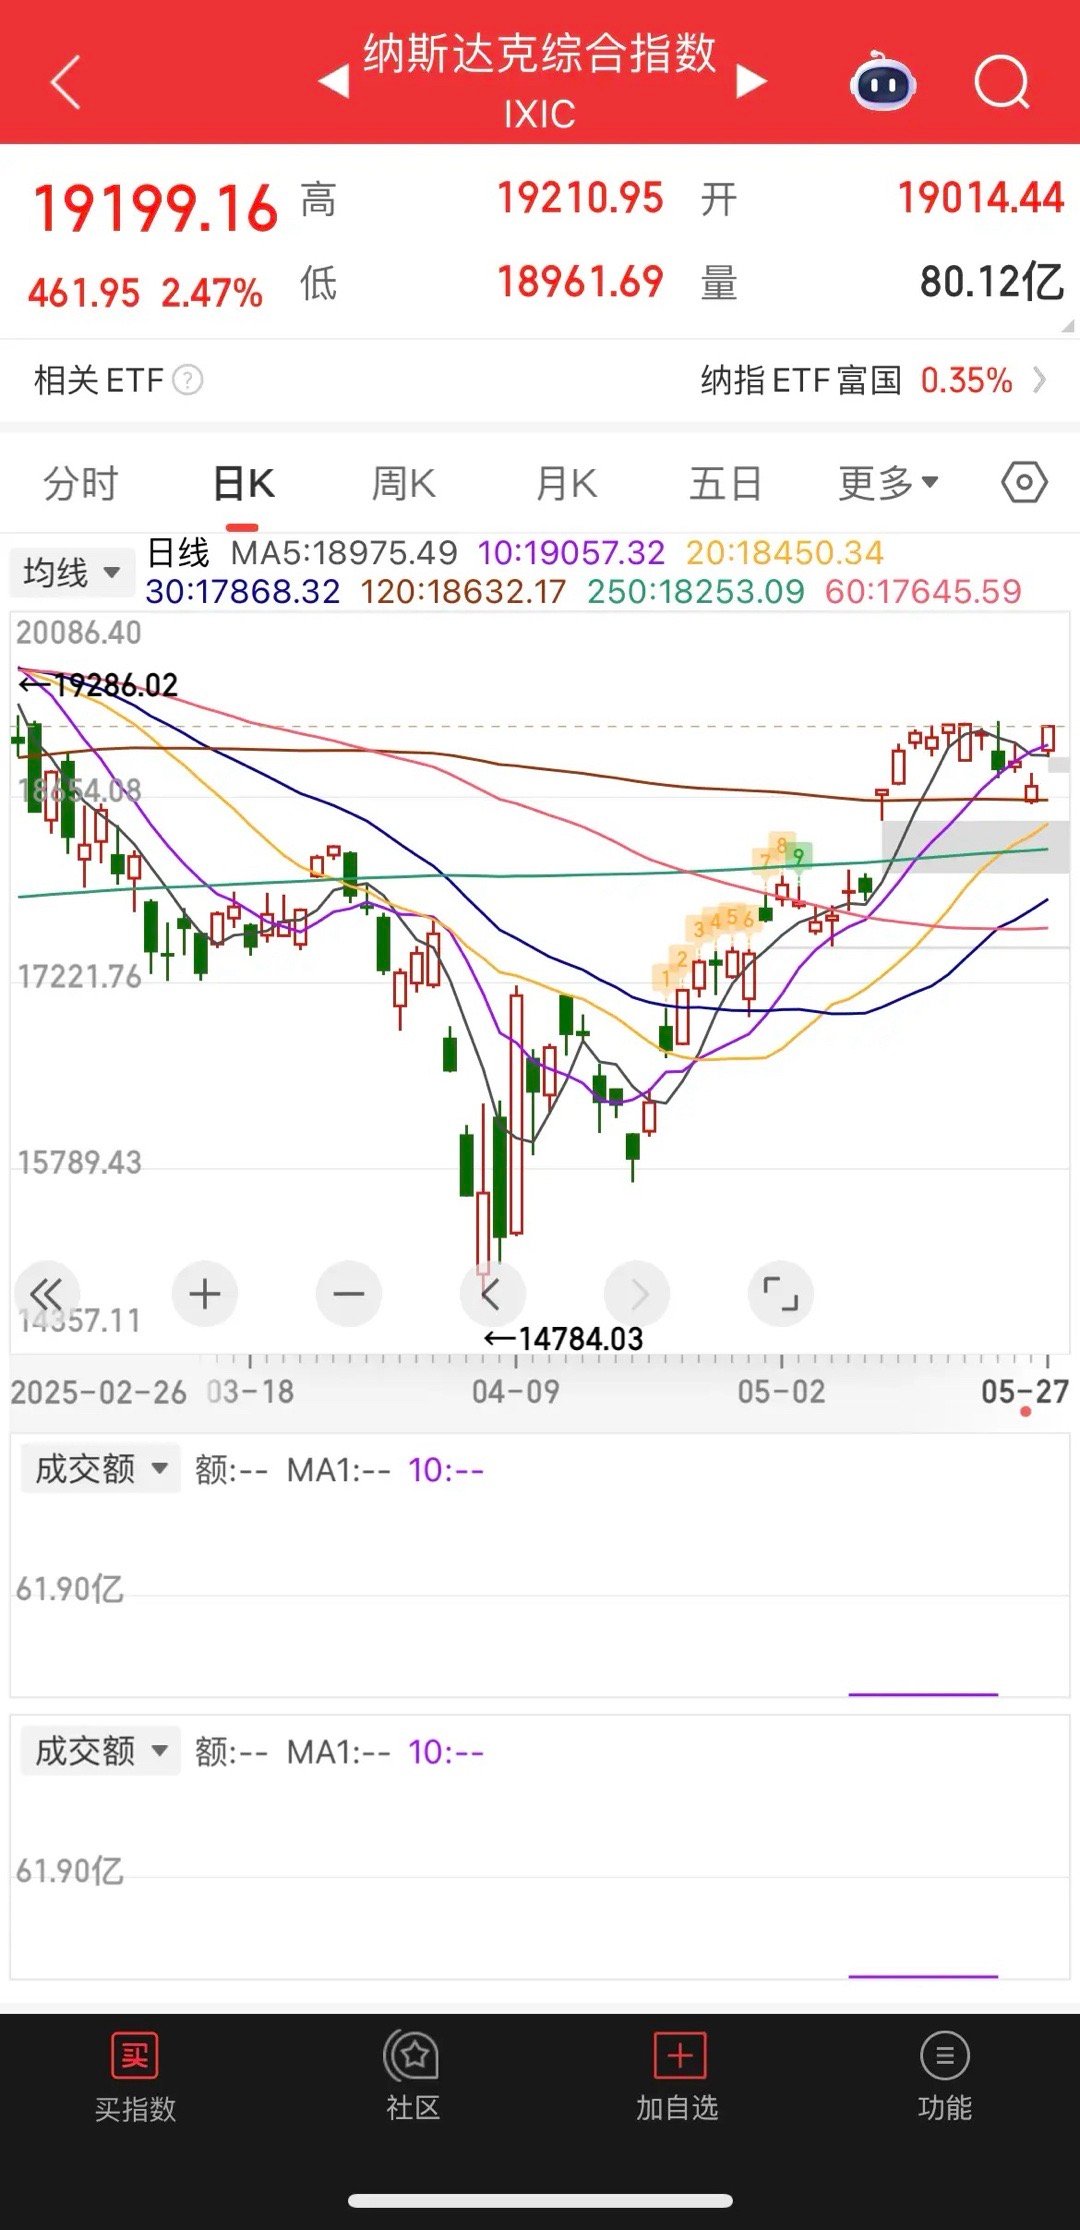Tap the 买指数 icon

[135, 2056]
